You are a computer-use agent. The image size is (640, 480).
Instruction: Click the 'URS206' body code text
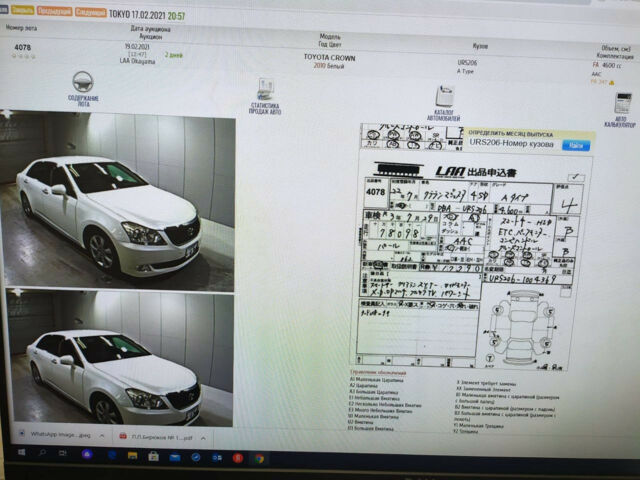pos(467,63)
